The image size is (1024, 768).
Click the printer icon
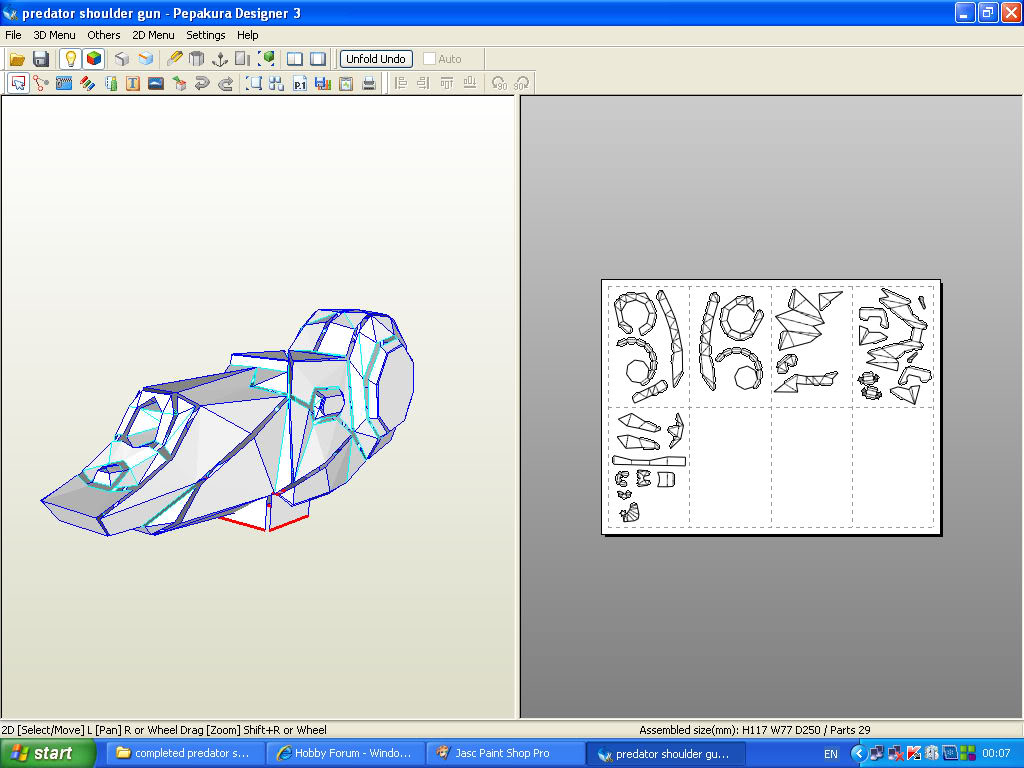click(369, 84)
